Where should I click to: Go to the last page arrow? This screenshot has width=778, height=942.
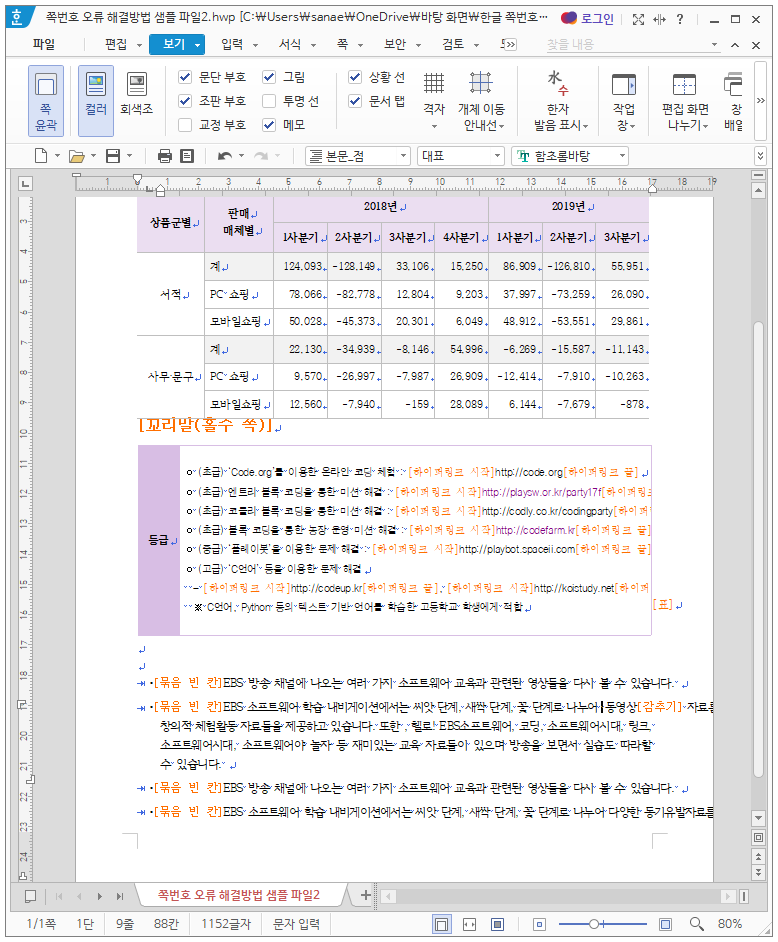click(120, 896)
